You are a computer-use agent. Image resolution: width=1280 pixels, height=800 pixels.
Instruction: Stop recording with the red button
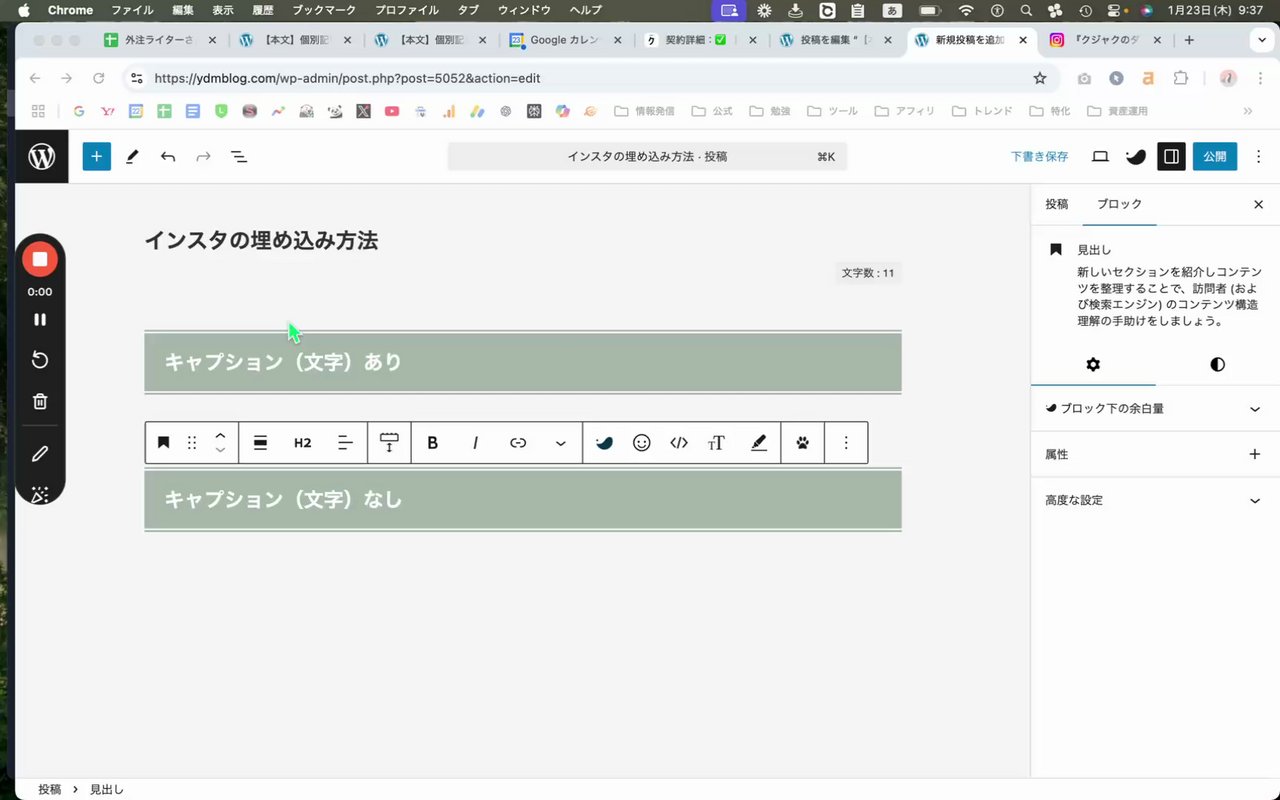(x=40, y=259)
